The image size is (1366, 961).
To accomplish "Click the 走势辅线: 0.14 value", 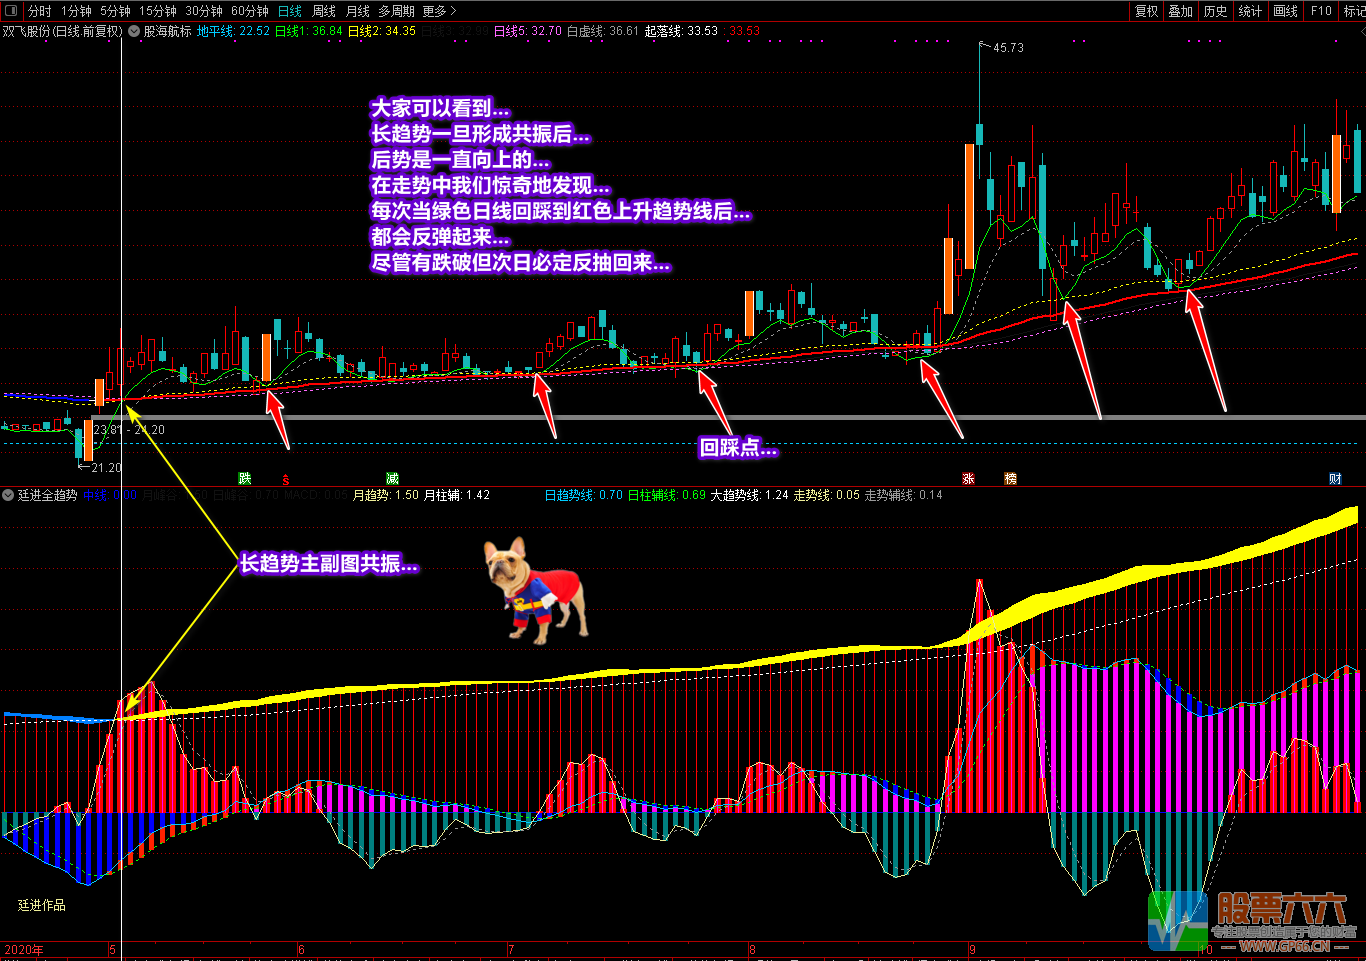I will coord(903,495).
